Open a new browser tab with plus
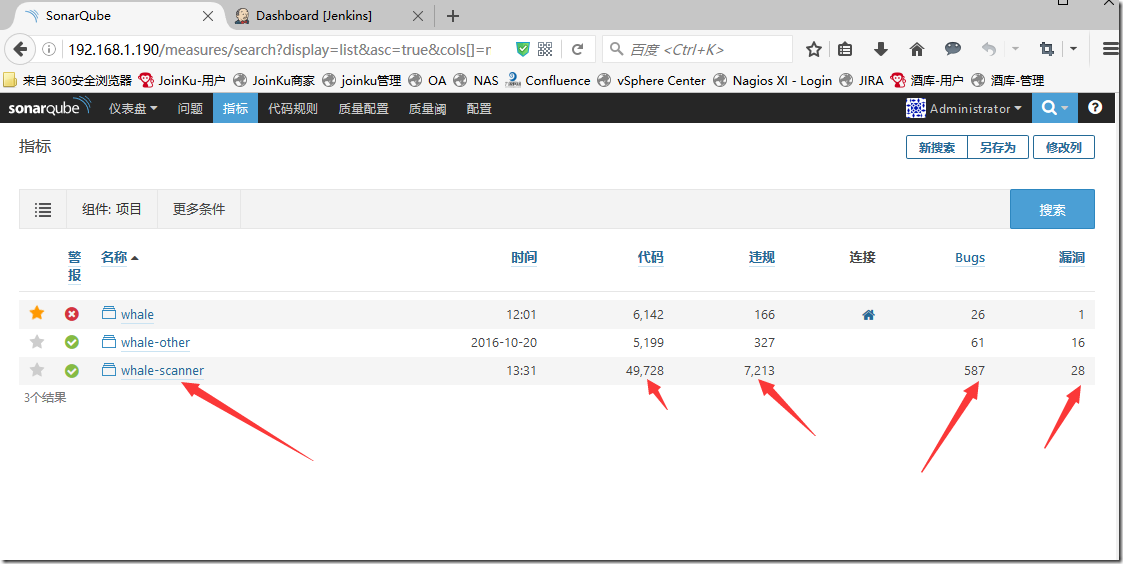Image resolution: width=1123 pixels, height=564 pixels. coord(453,16)
